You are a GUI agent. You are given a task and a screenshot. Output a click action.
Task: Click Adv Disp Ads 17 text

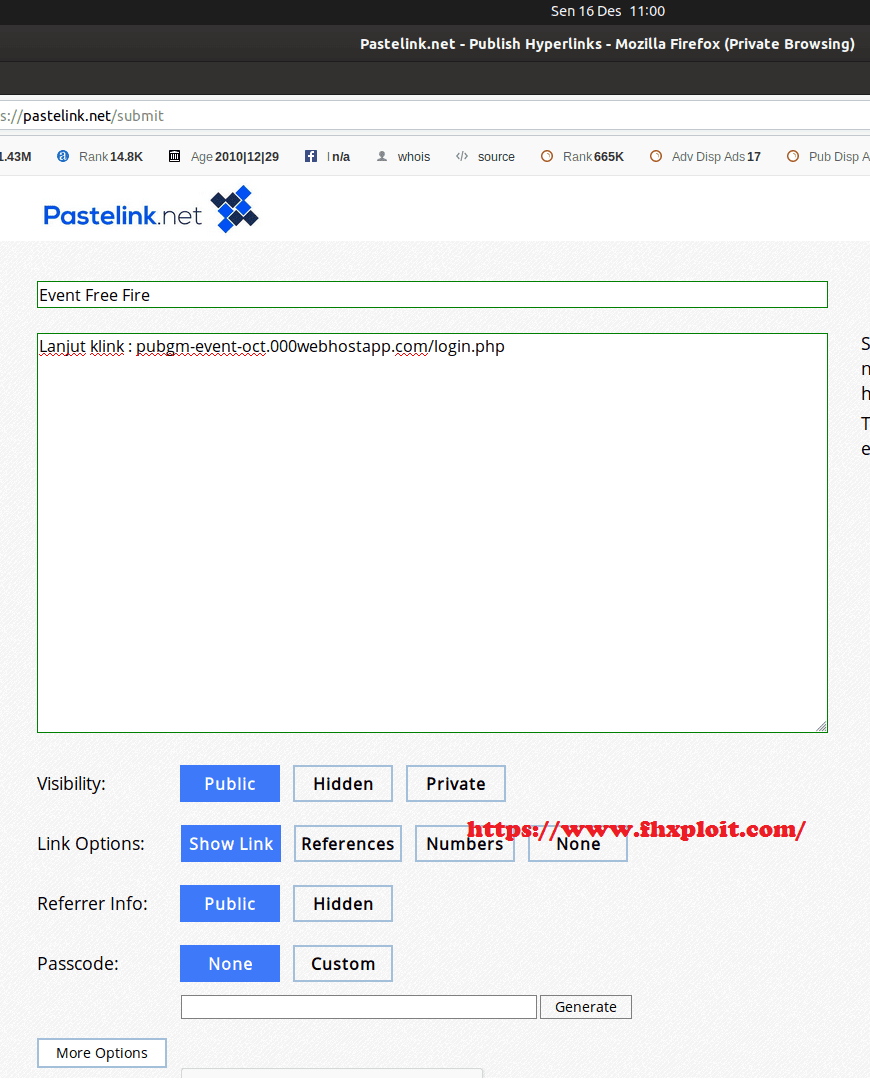tap(716, 157)
